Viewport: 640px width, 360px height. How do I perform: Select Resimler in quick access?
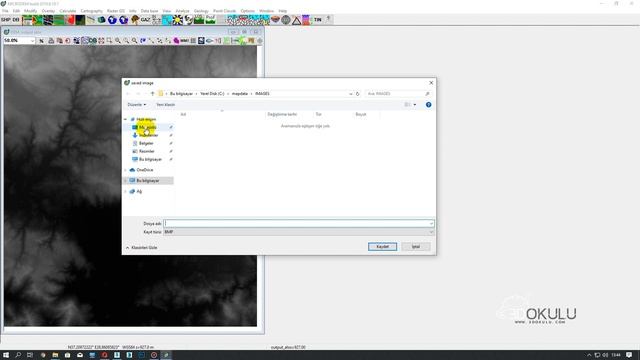pos(147,151)
